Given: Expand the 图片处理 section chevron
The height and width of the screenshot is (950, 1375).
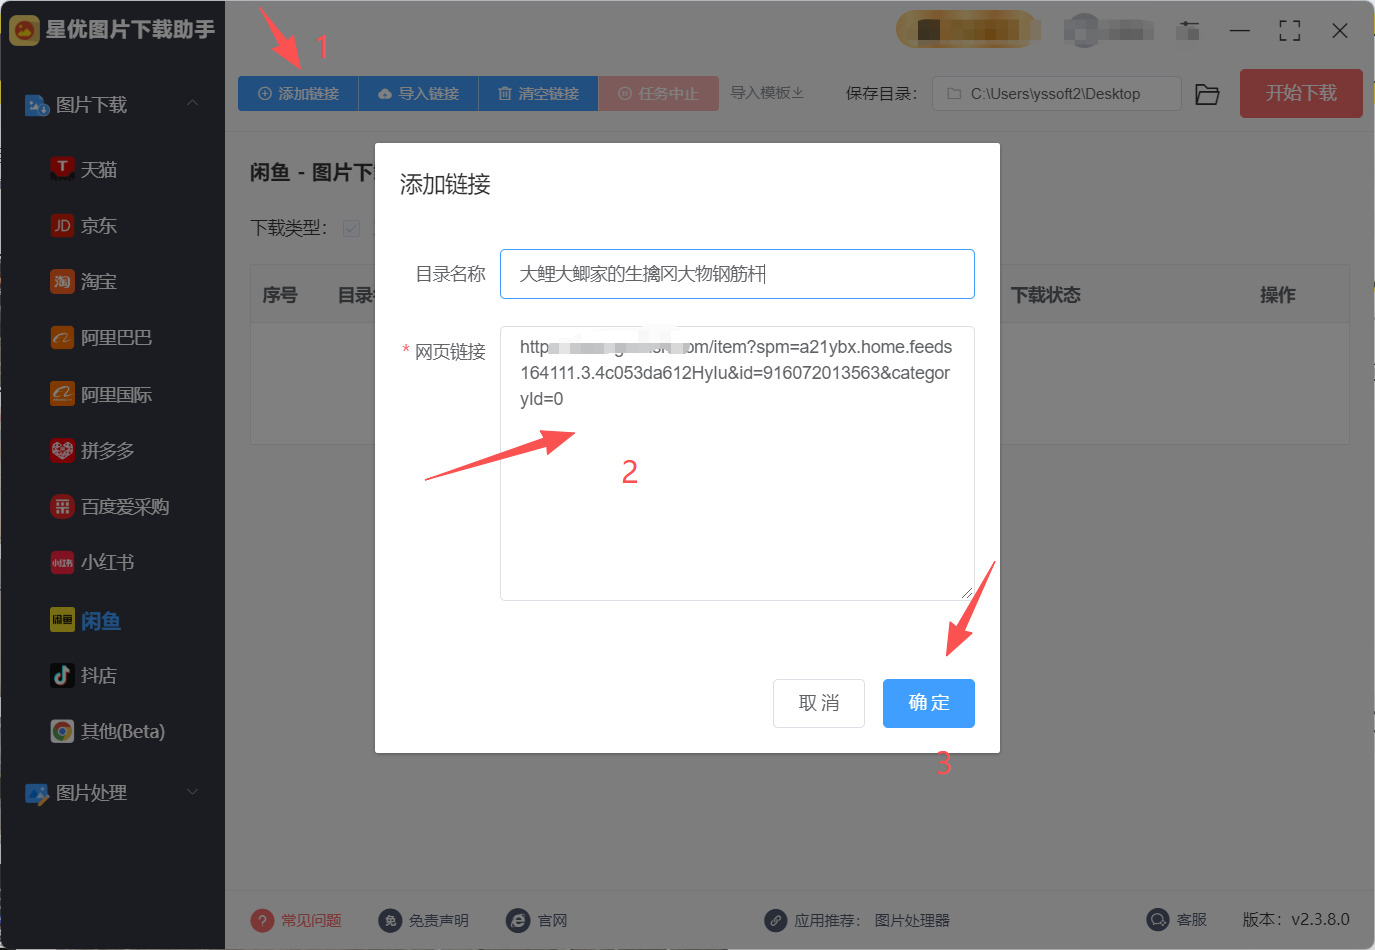Looking at the screenshot, I should pos(193,792).
